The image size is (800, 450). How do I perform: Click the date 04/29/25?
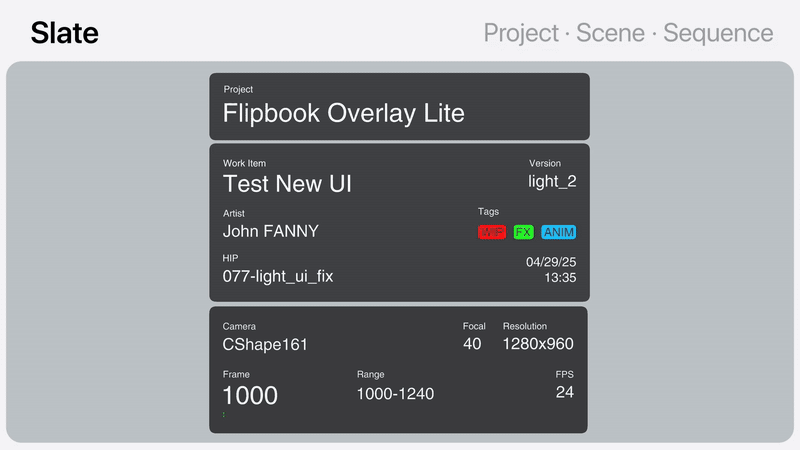551,262
